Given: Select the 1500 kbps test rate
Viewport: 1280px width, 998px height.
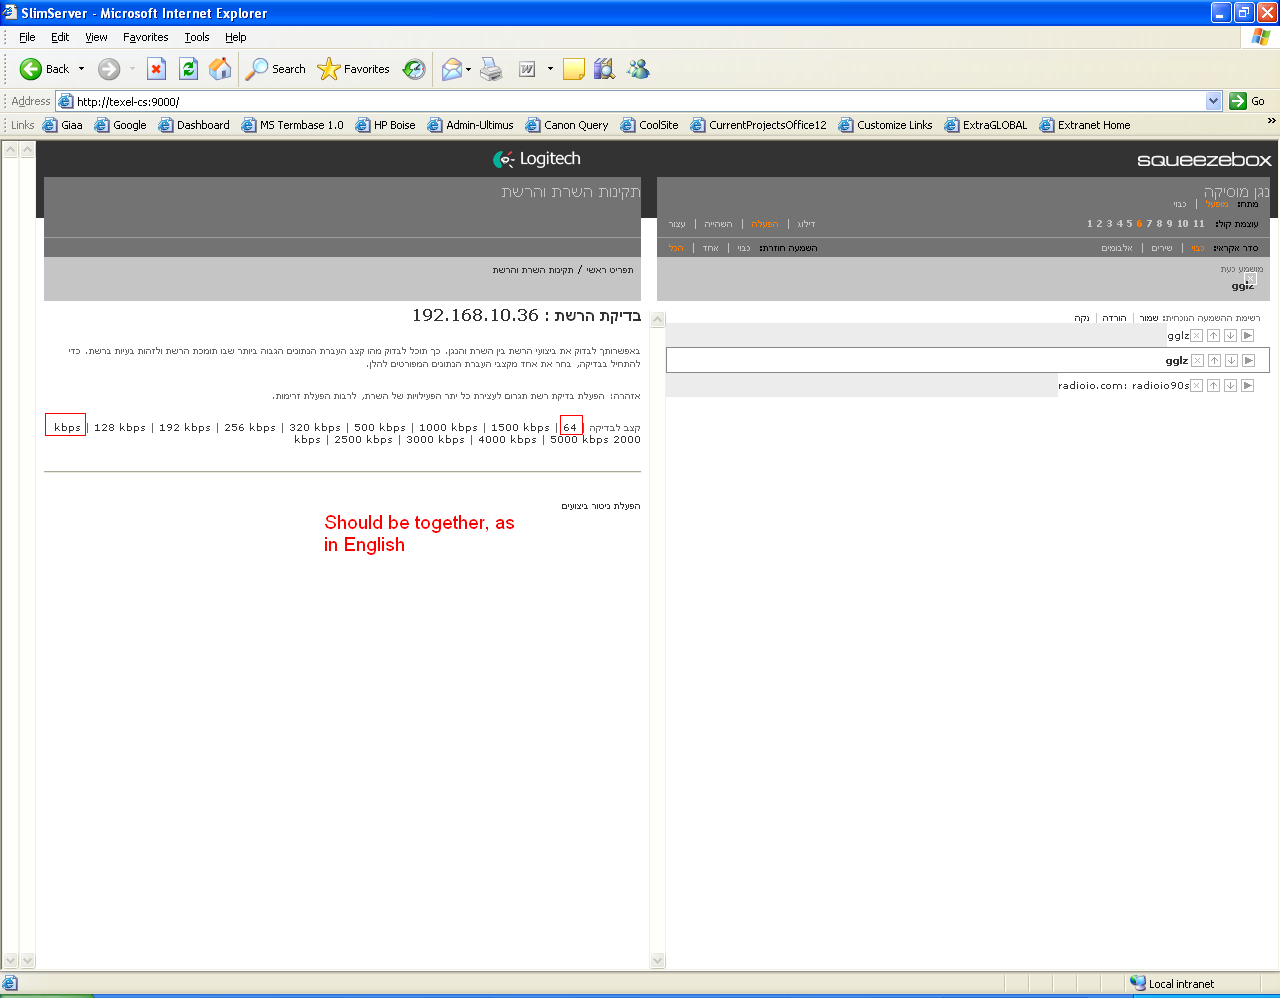Looking at the screenshot, I should click(520, 428).
